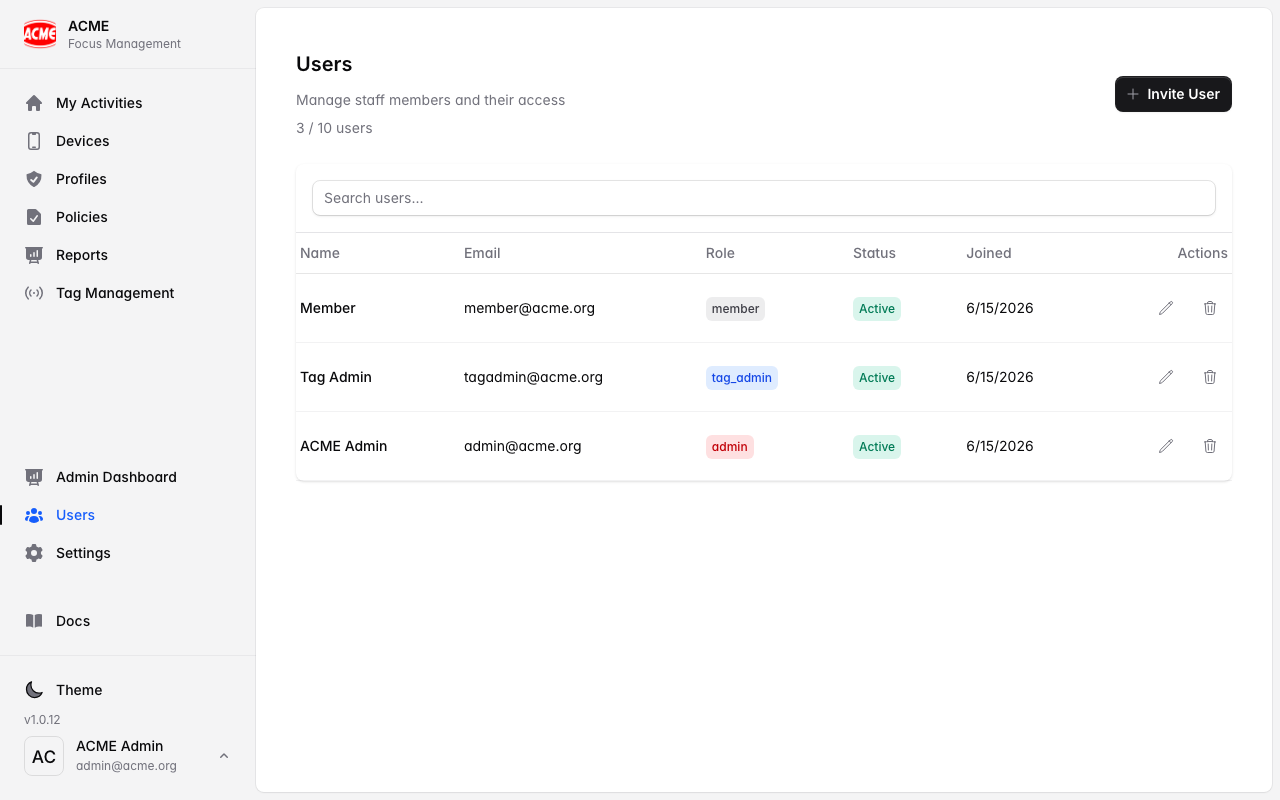The width and height of the screenshot is (1280, 800).
Task: Click the Users page heading
Action: click(324, 64)
